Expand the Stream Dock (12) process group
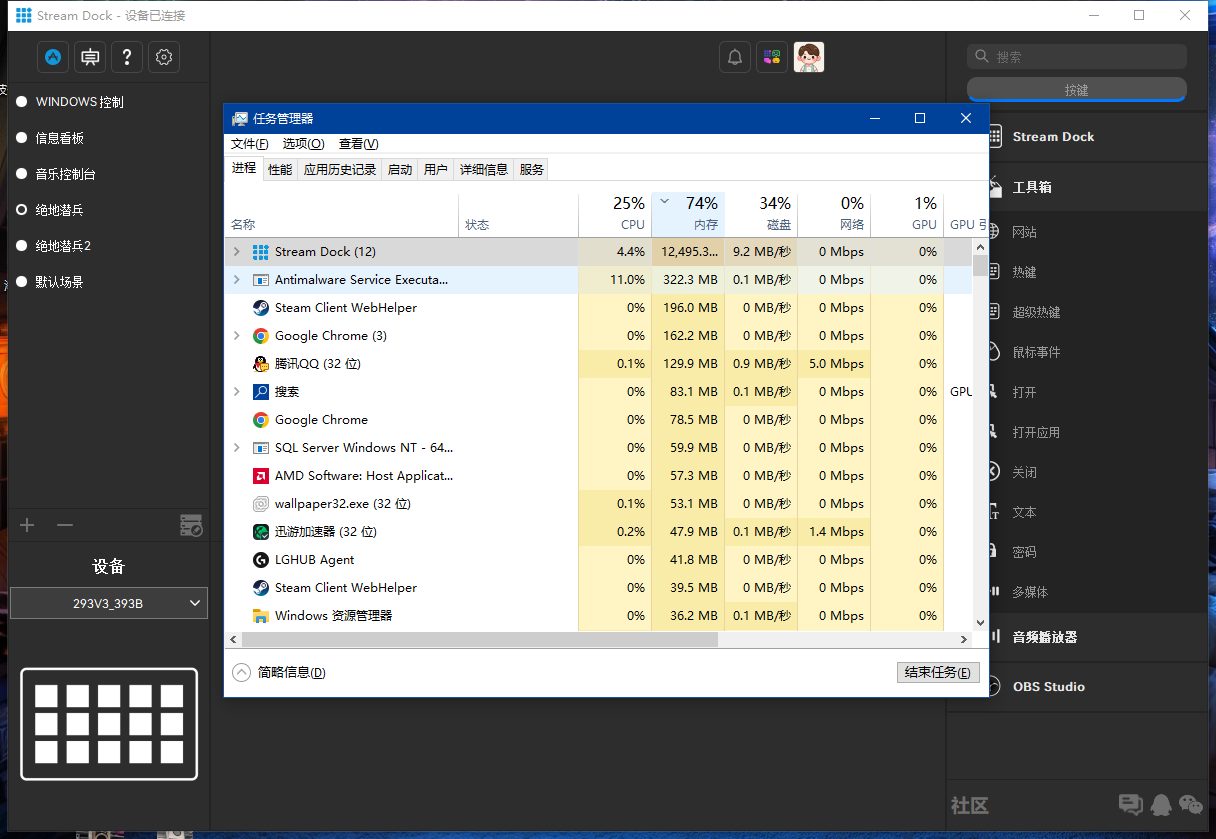This screenshot has width=1216, height=839. pos(237,252)
